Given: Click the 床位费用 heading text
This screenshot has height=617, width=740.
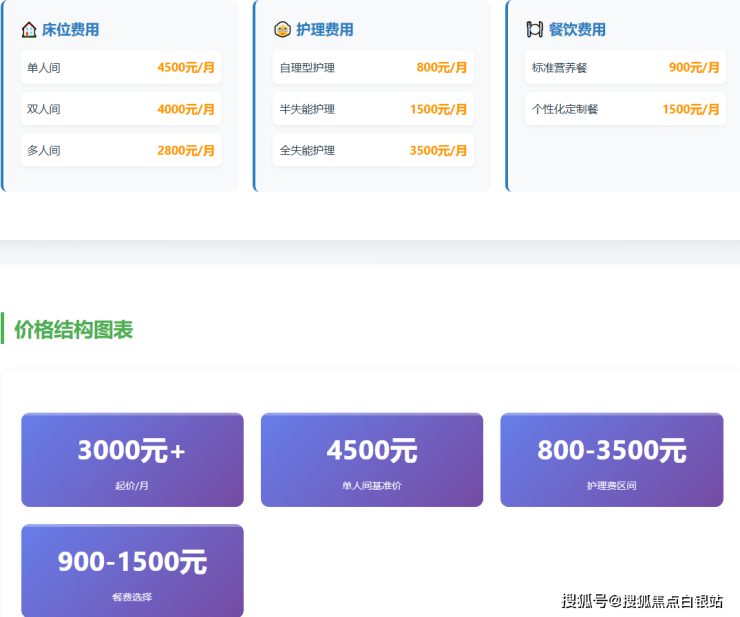Looking at the screenshot, I should [x=70, y=30].
